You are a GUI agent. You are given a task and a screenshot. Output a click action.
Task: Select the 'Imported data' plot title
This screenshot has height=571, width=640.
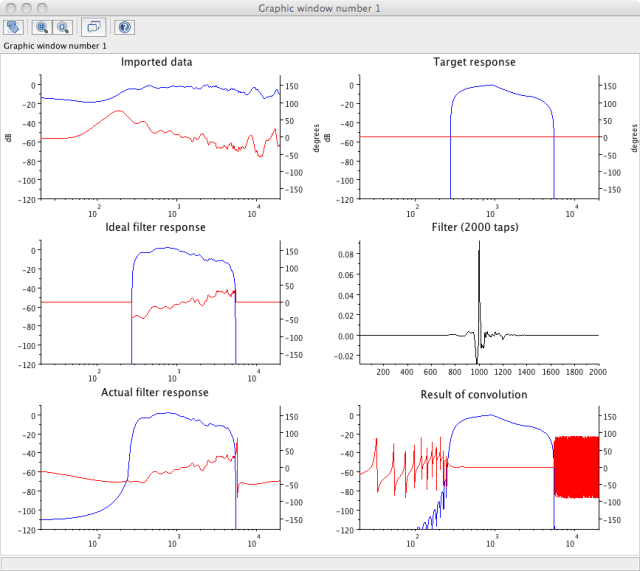pyautogui.click(x=157, y=62)
